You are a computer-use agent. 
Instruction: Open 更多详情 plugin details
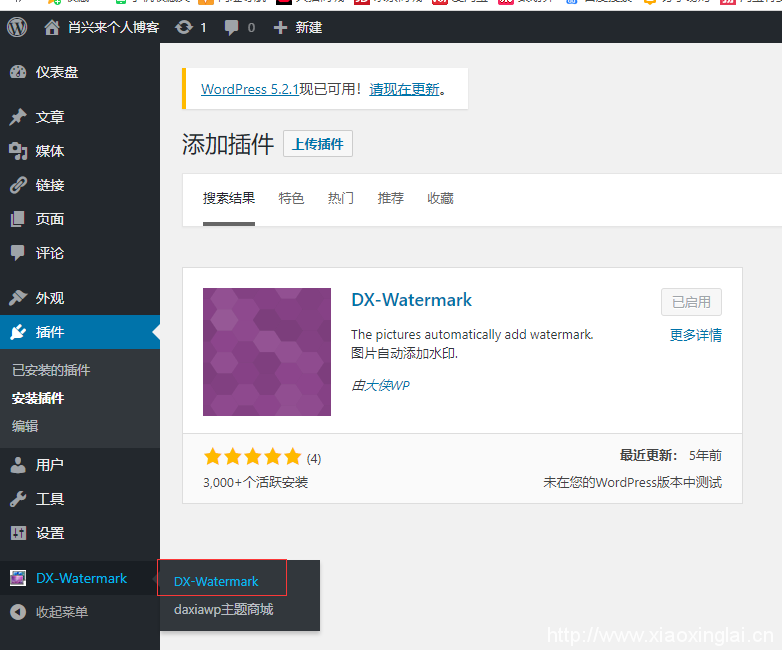(695, 335)
